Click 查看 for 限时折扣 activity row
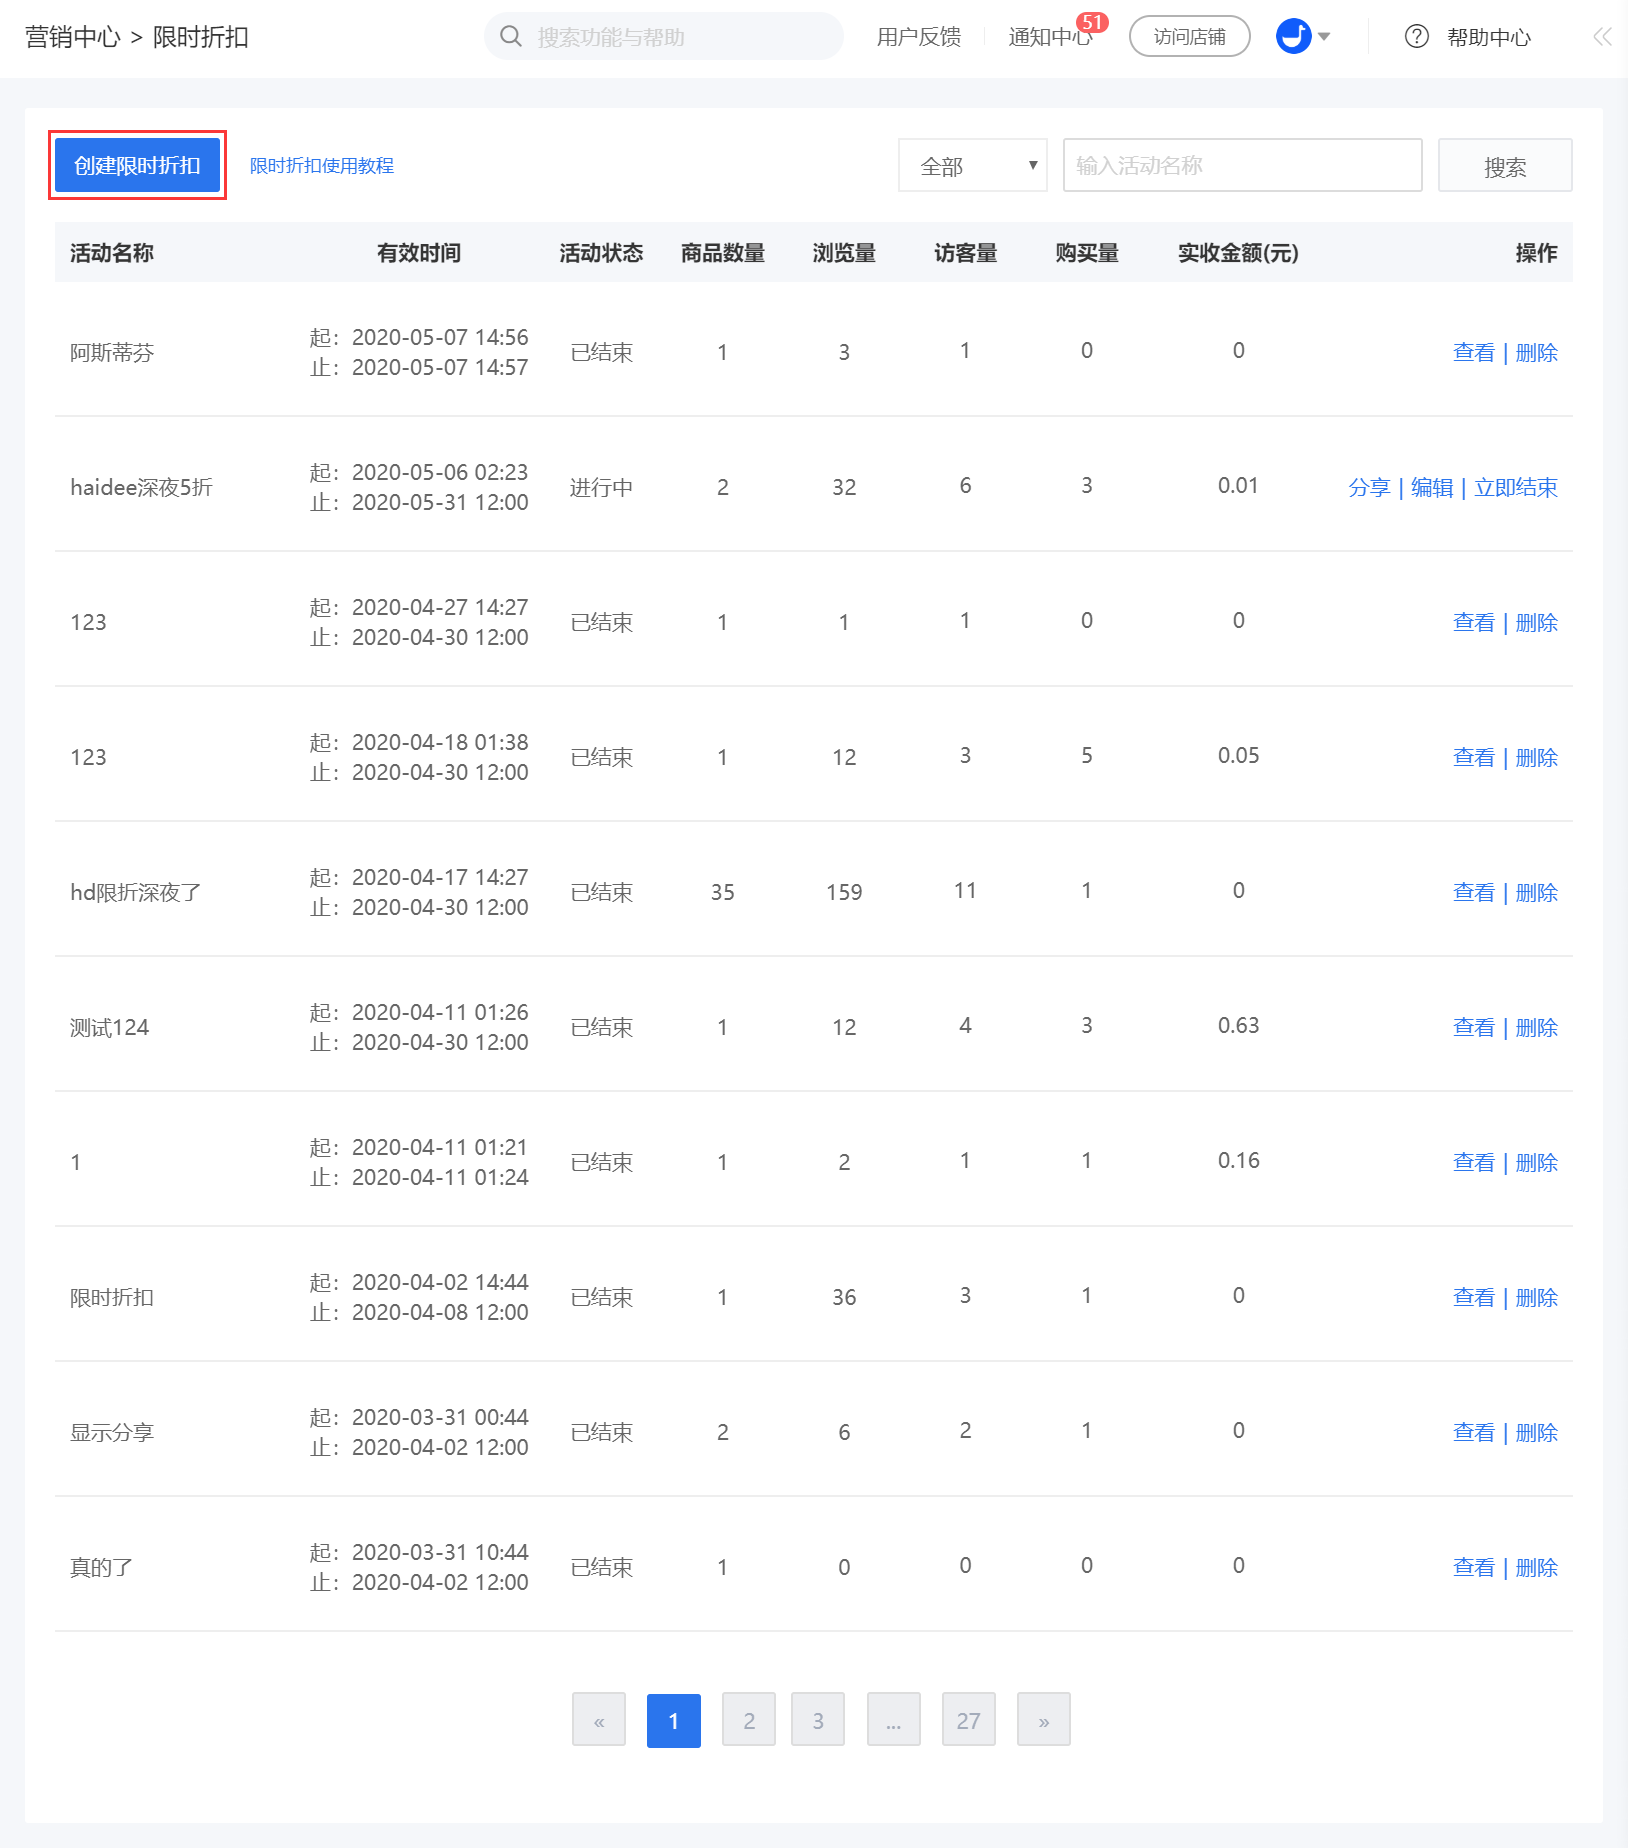Screen dimensions: 1628x1848 [1474, 1297]
